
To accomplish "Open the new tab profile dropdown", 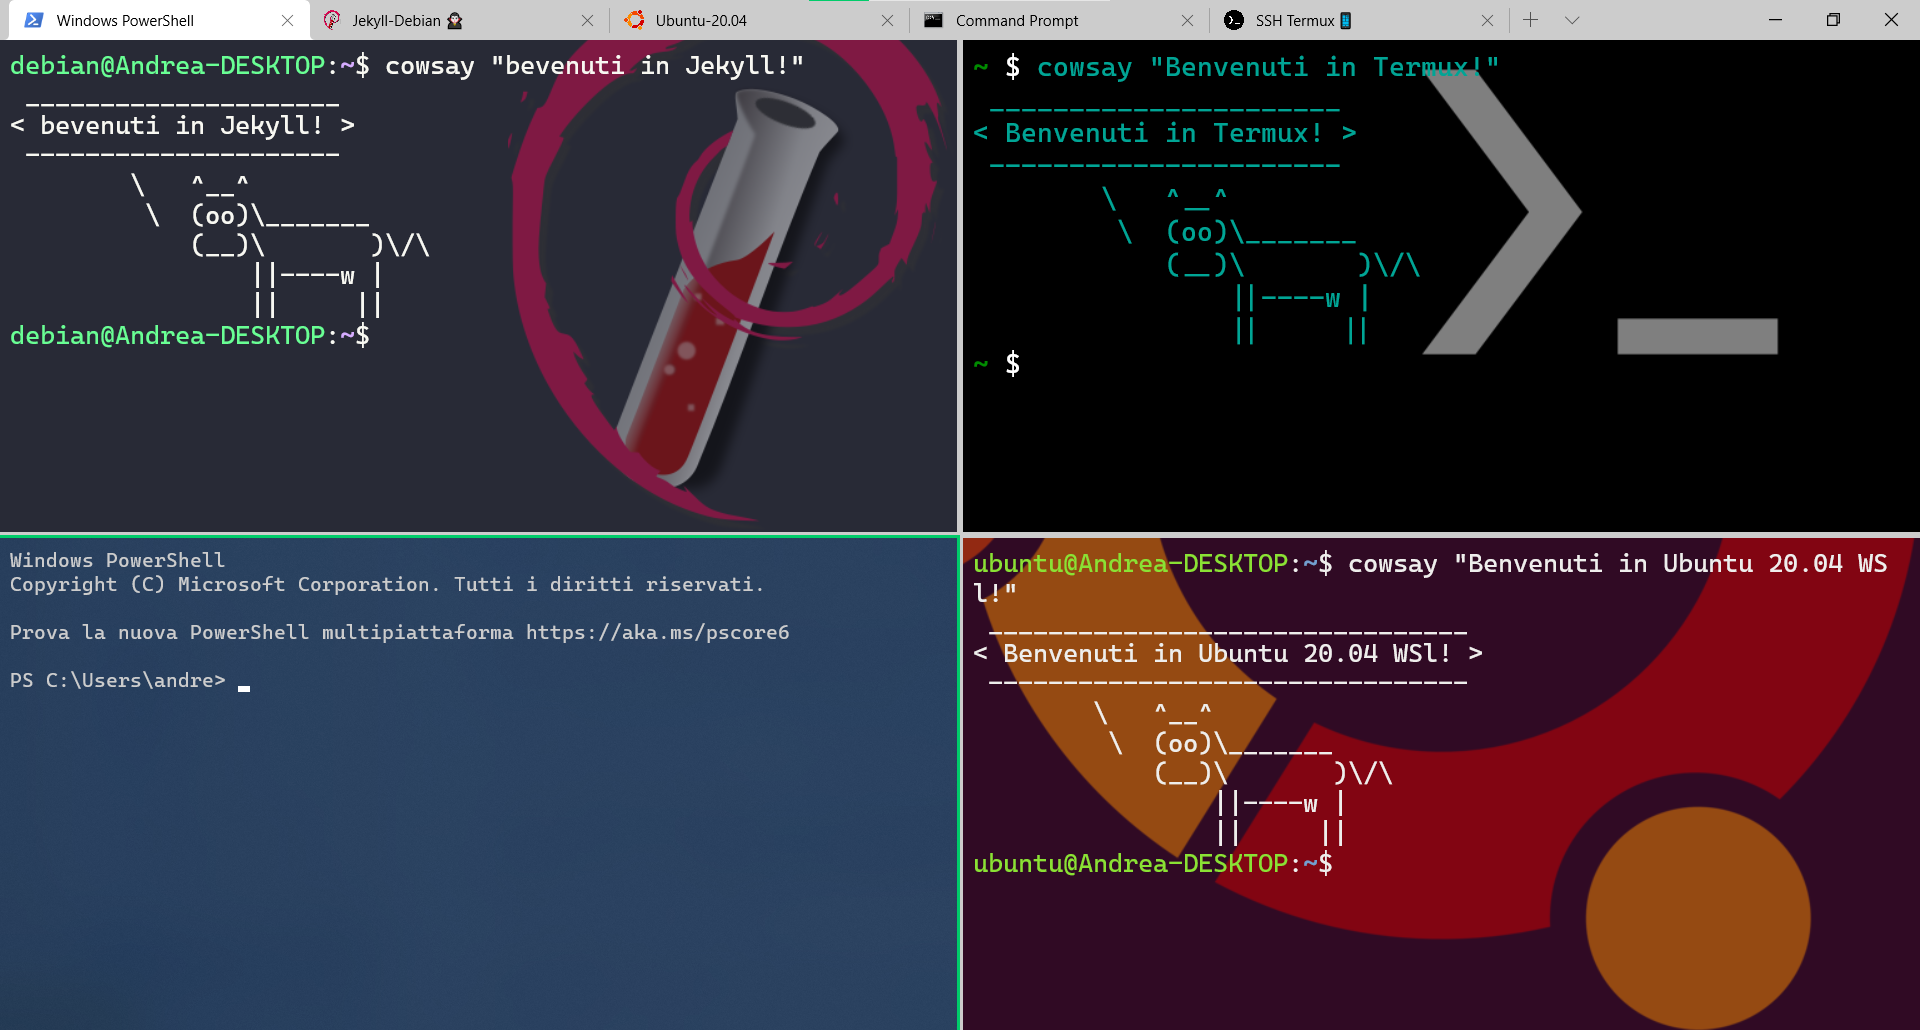I will (1572, 20).
